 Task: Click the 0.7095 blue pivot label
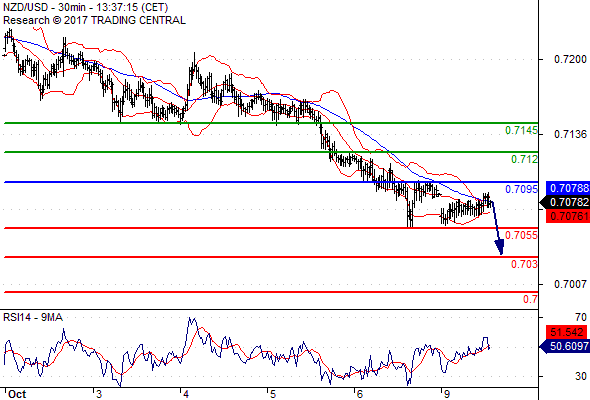tap(521, 189)
